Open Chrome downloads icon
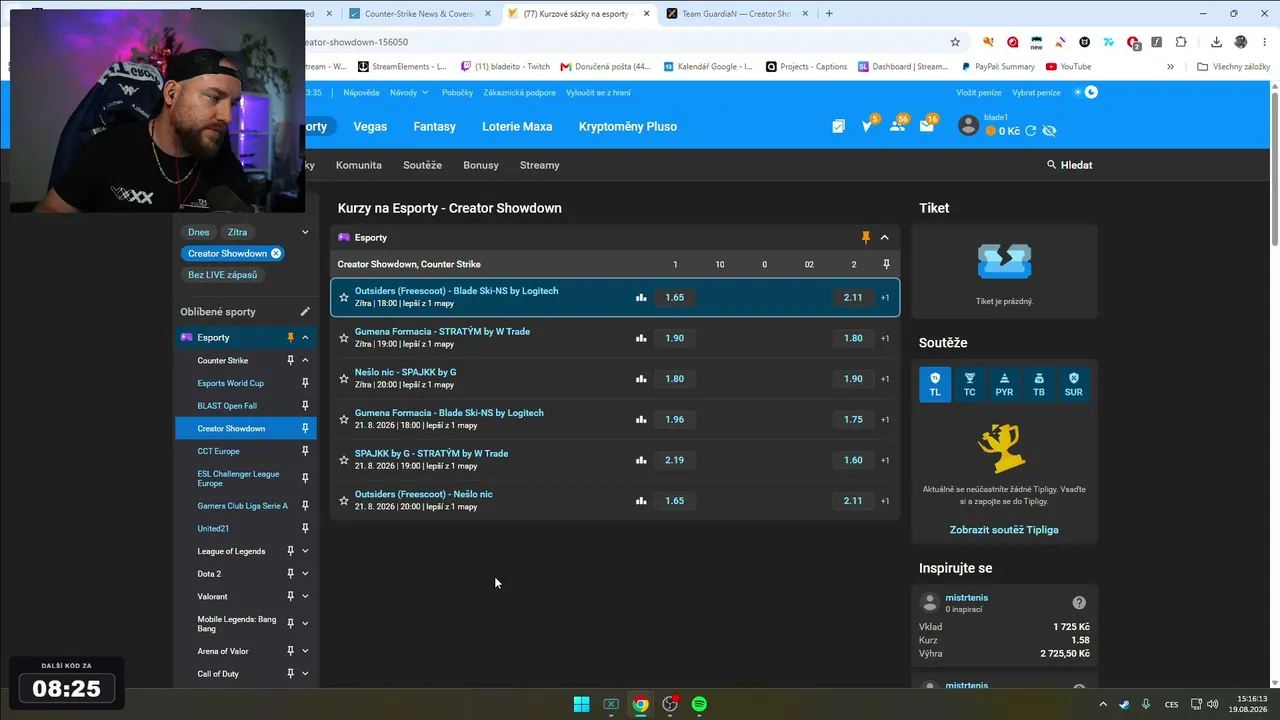Screen dimensions: 1280x720 pos(1216,42)
